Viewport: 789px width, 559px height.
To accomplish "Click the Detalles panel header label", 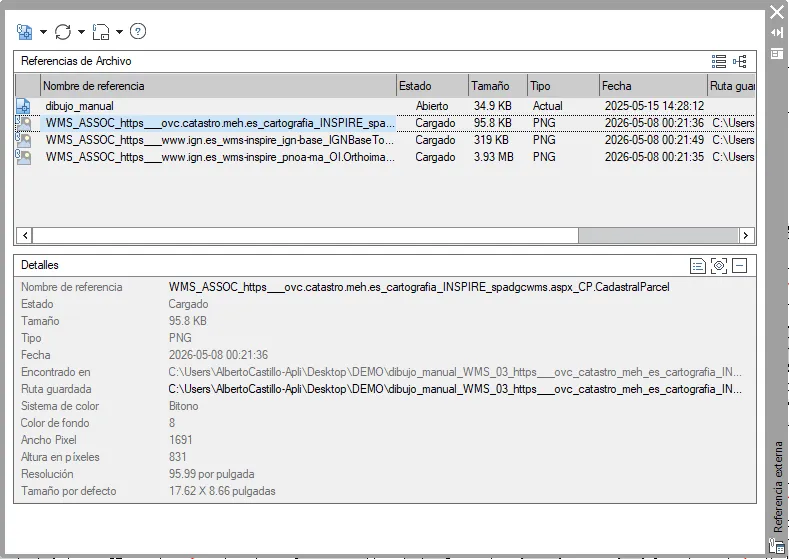I will coord(40,265).
